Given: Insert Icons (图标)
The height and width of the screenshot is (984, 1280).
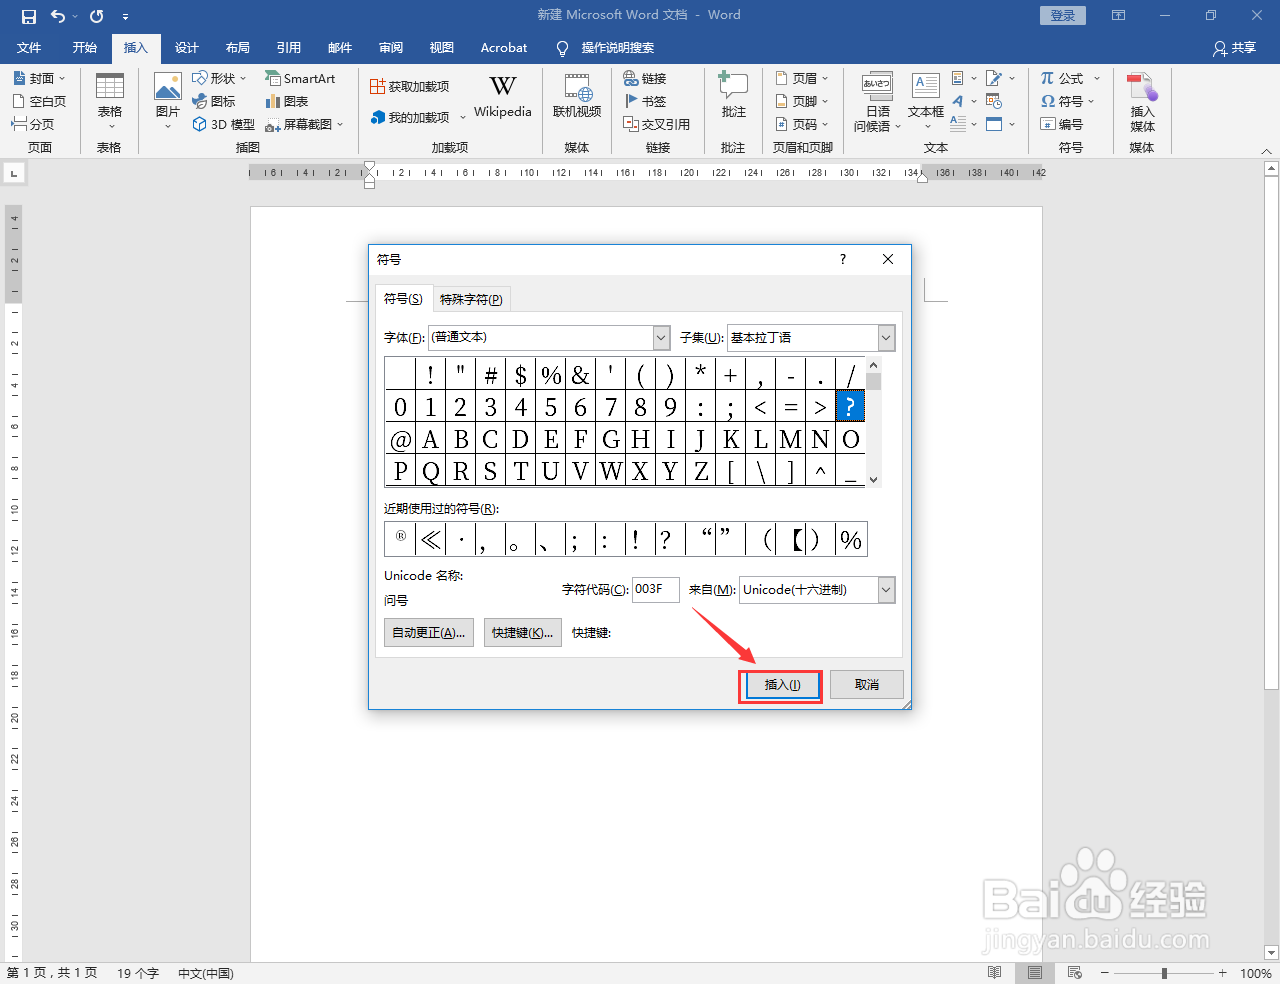Looking at the screenshot, I should click(214, 101).
